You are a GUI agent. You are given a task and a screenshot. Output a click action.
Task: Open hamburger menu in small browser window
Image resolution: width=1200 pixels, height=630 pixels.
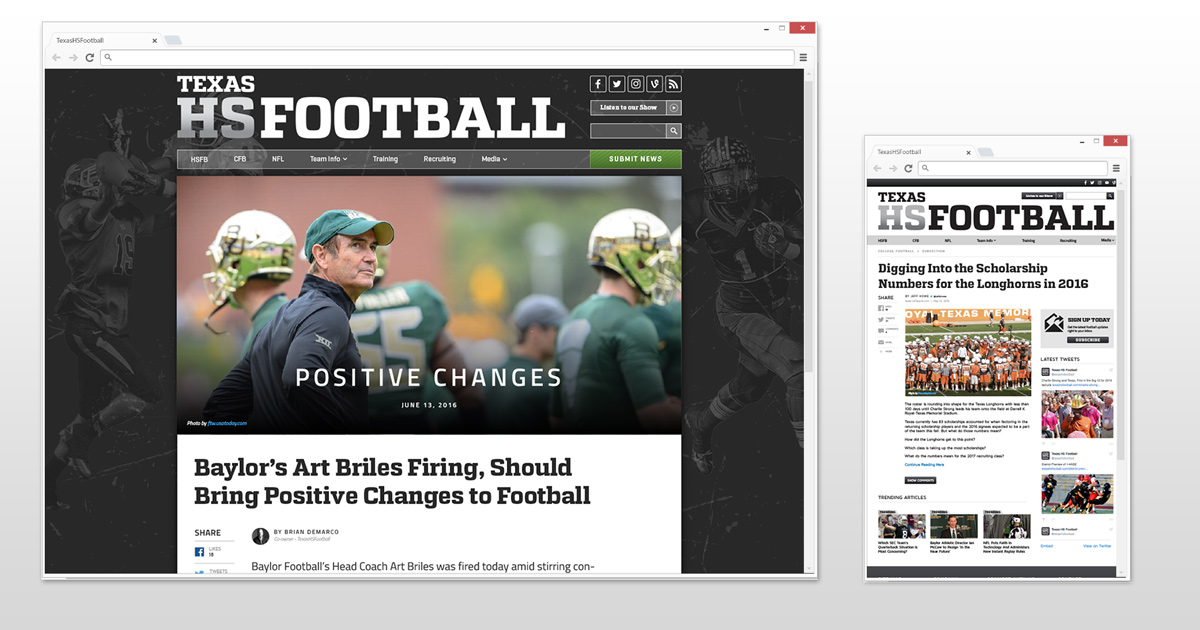(x=1117, y=168)
